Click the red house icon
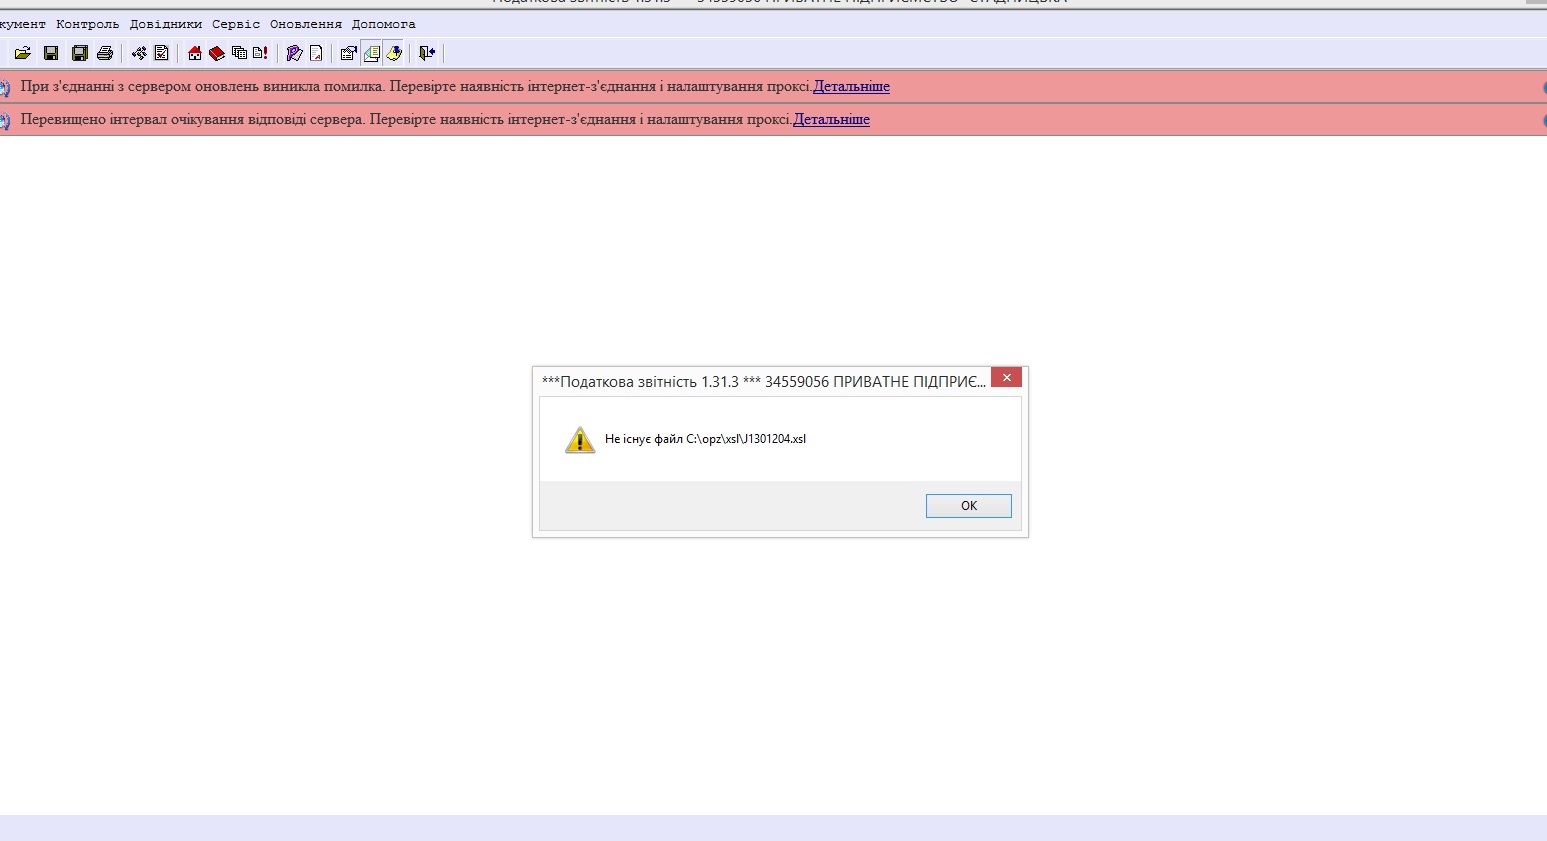The height and width of the screenshot is (841, 1547). click(195, 53)
